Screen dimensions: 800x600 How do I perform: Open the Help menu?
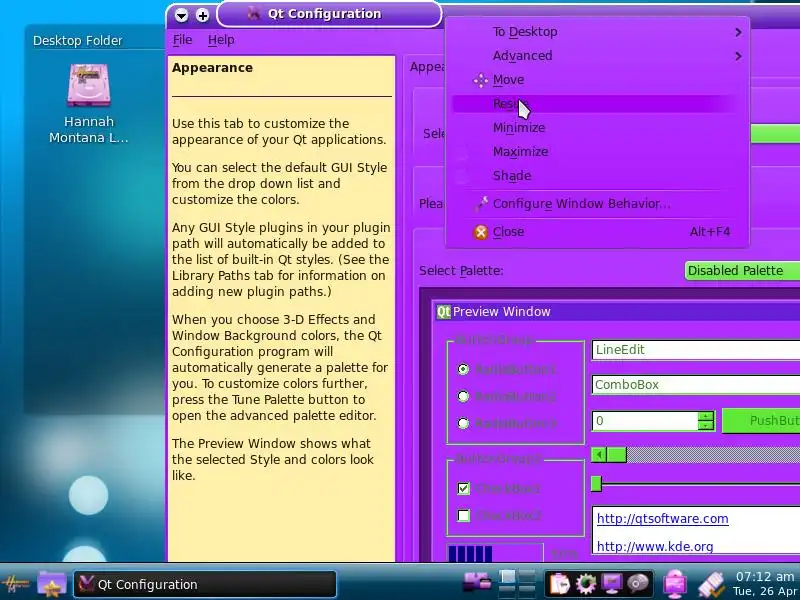(x=221, y=40)
